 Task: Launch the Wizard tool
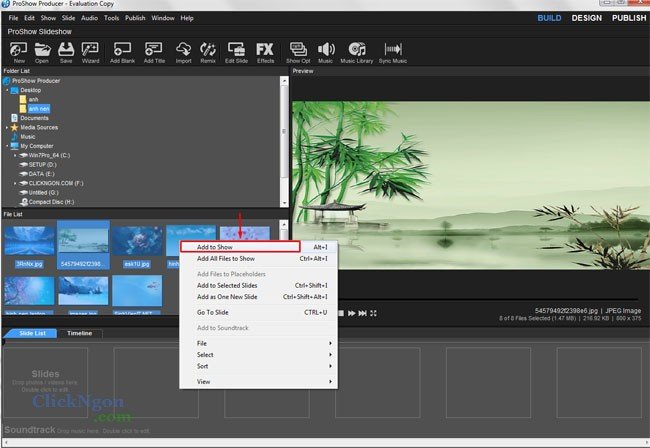point(90,53)
